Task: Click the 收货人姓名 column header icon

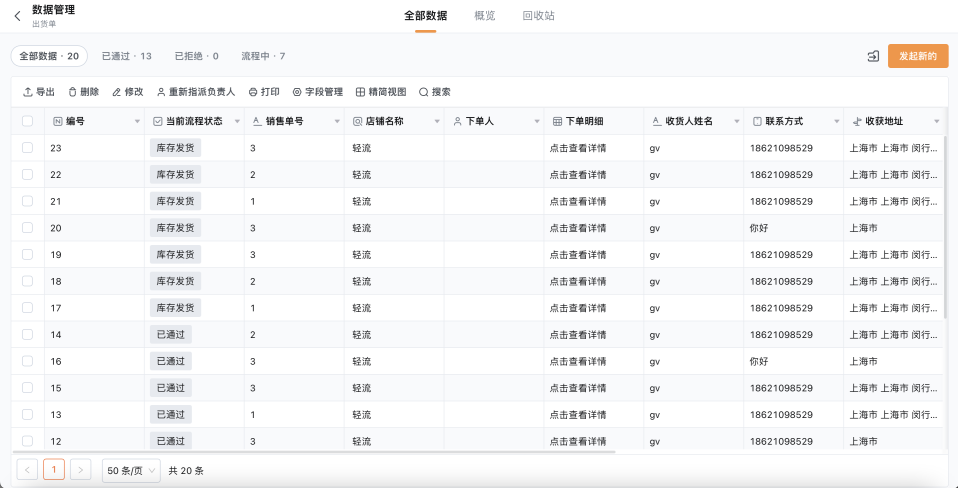Action: tap(657, 122)
